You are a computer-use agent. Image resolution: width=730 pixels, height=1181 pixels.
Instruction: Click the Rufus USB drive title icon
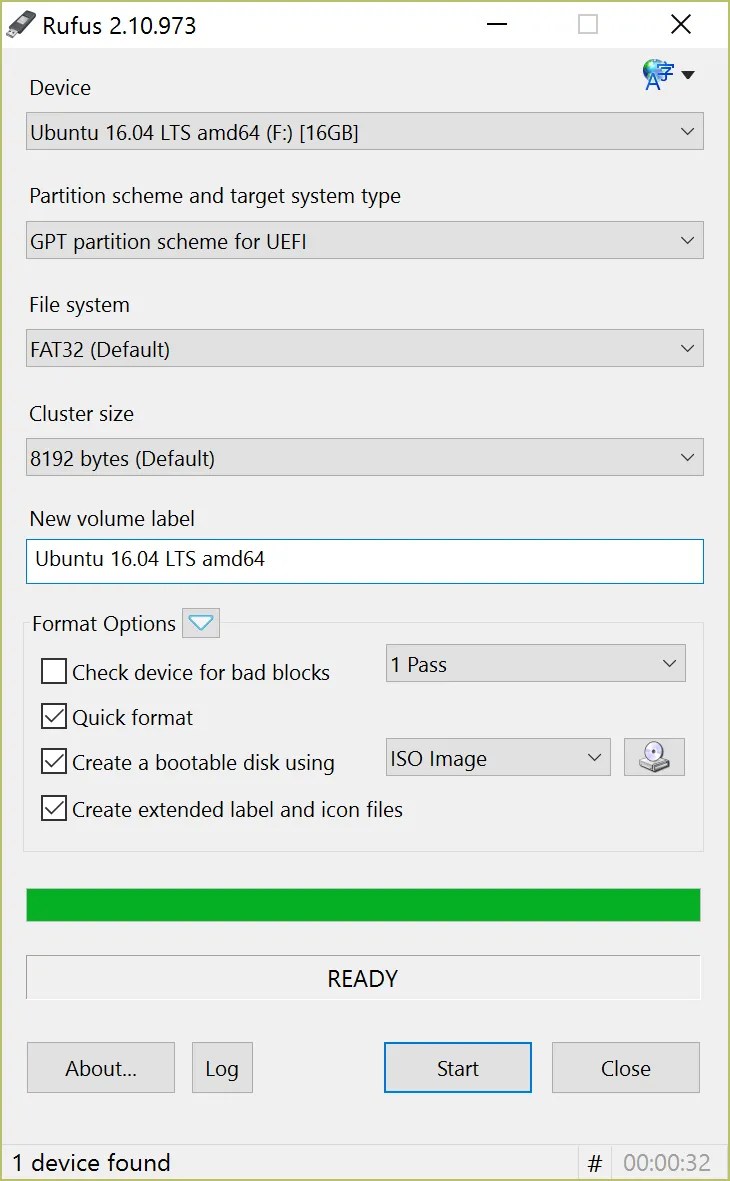pos(20,25)
